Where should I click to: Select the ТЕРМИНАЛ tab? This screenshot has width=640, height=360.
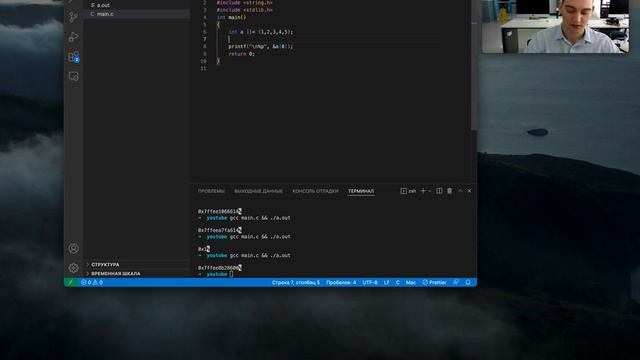coord(361,191)
